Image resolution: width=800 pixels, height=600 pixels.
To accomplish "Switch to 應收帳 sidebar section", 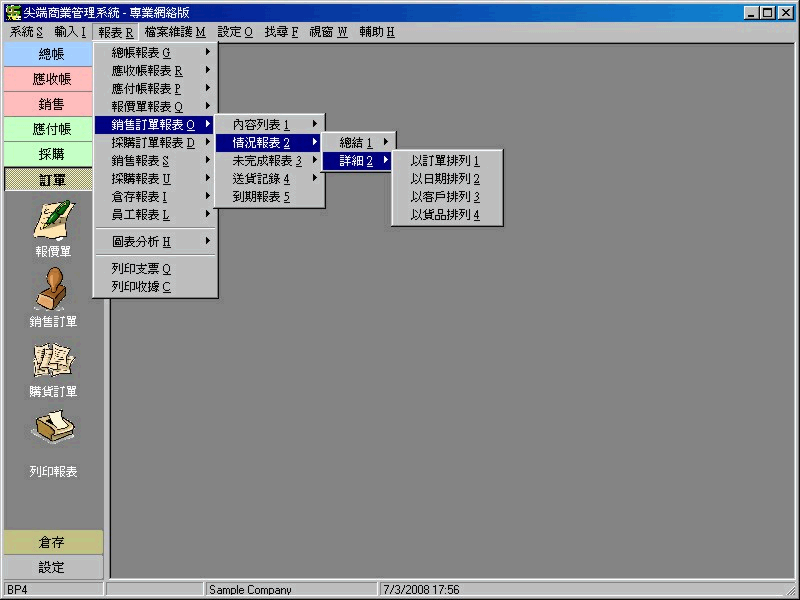I will (52, 79).
